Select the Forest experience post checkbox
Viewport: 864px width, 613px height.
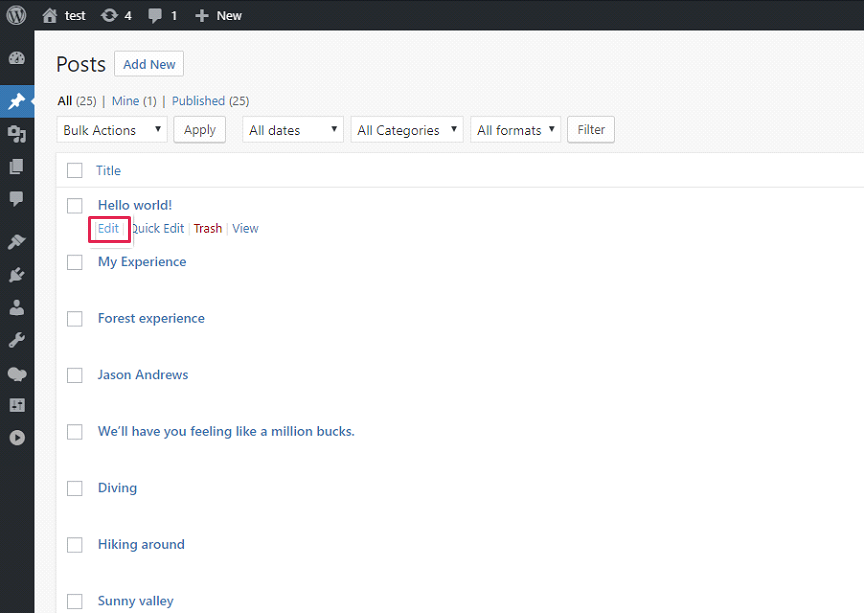[75, 318]
